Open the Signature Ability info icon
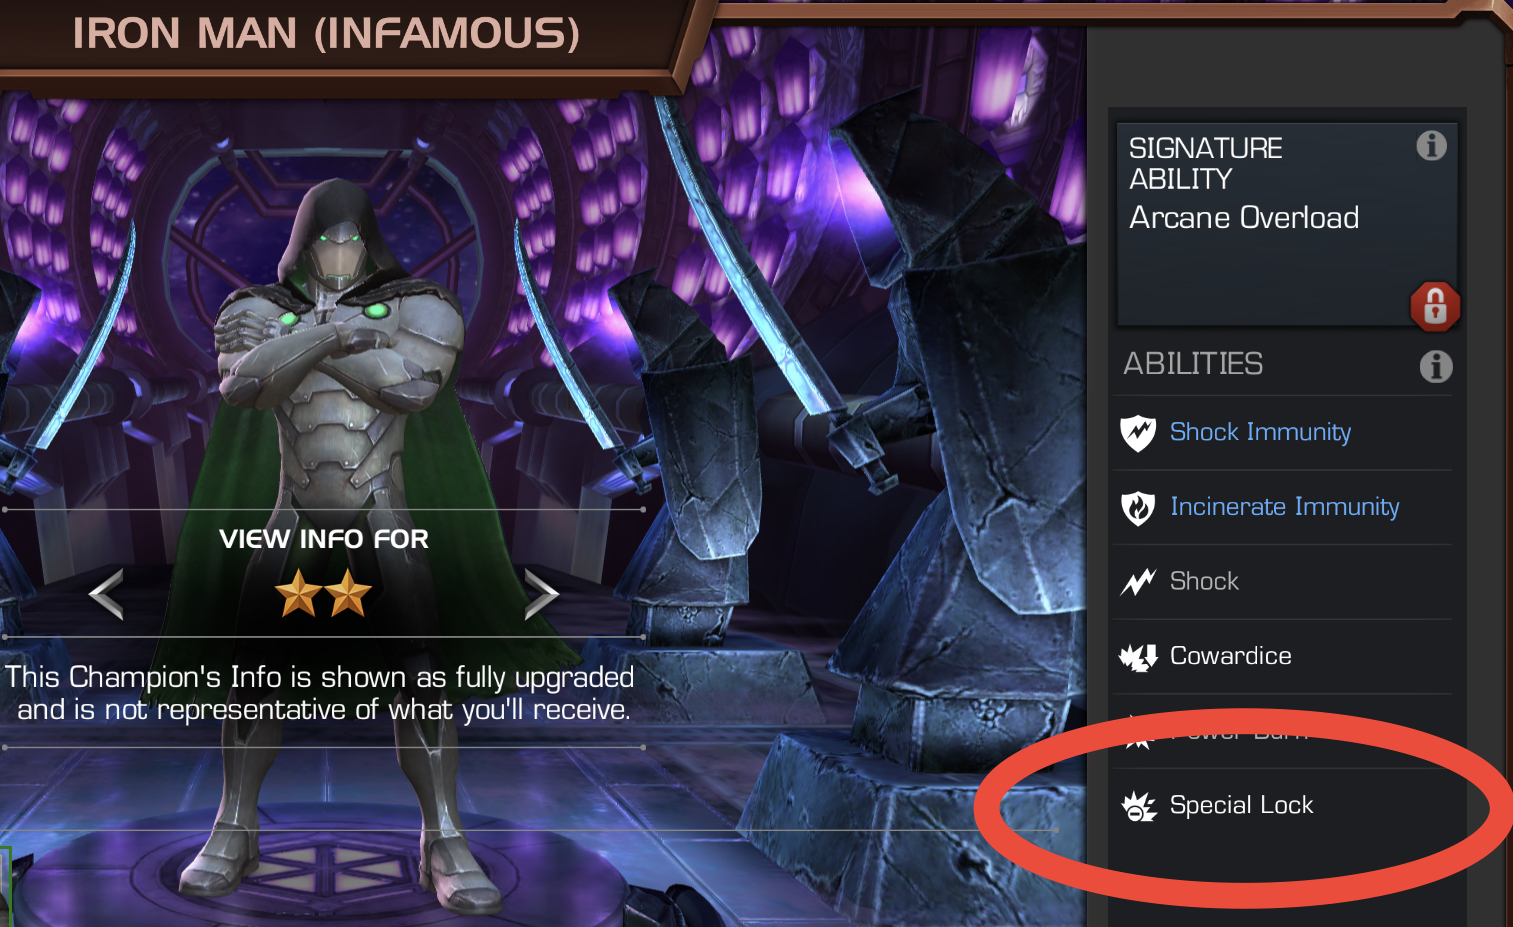Viewport: 1513px width, 927px height. [1431, 146]
